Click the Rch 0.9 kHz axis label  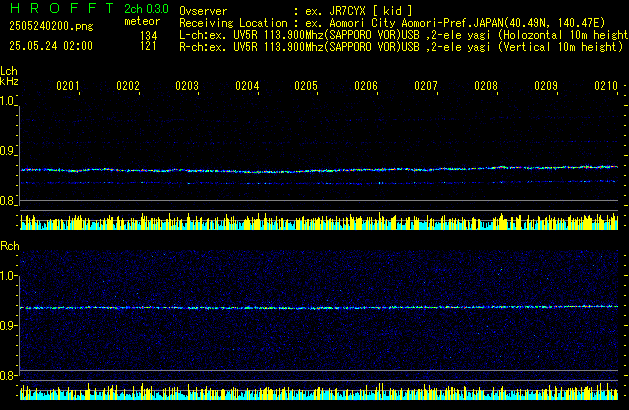click(8, 325)
